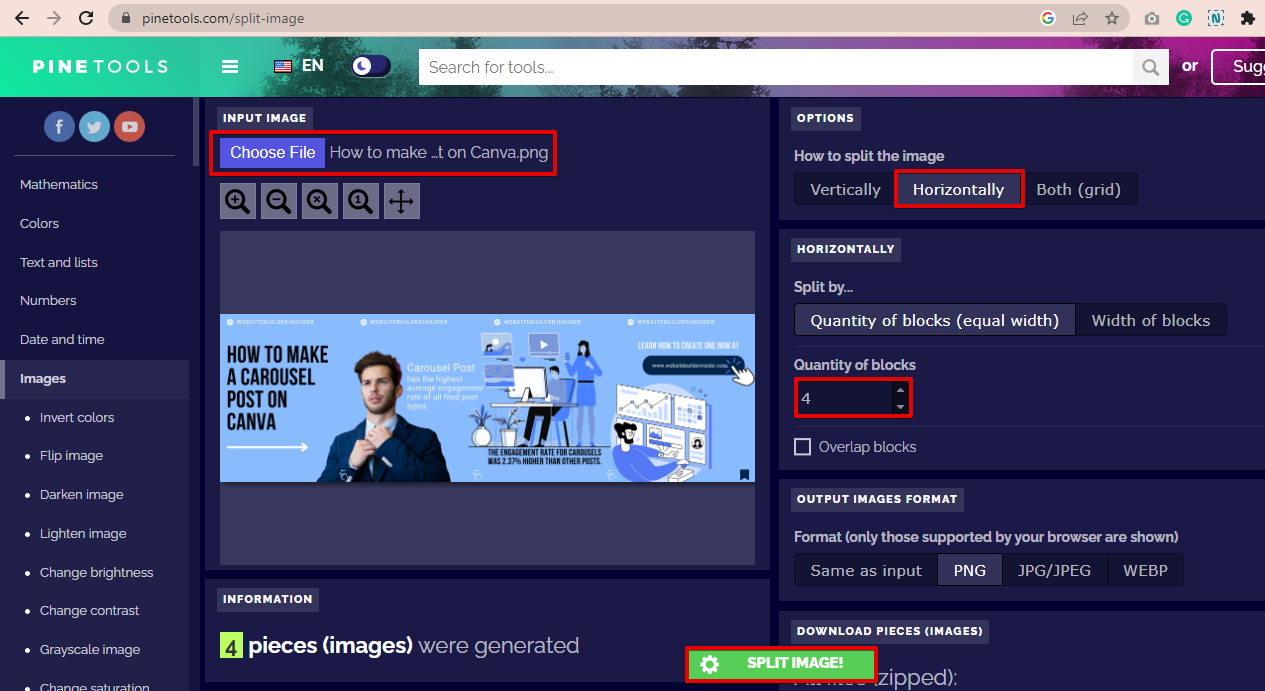
Task: Share this page icon
Action: [1080, 18]
